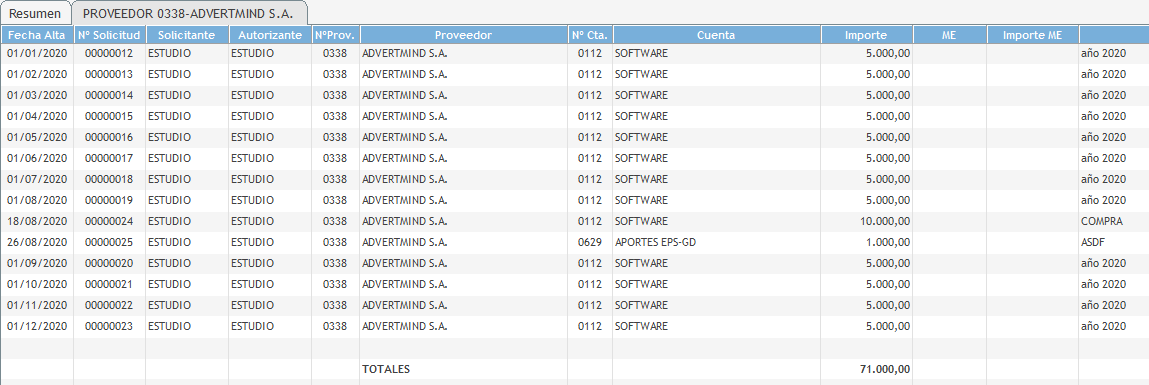Screen dimensions: 1149x385
Task: Click request number 00000020
Action: point(109,263)
